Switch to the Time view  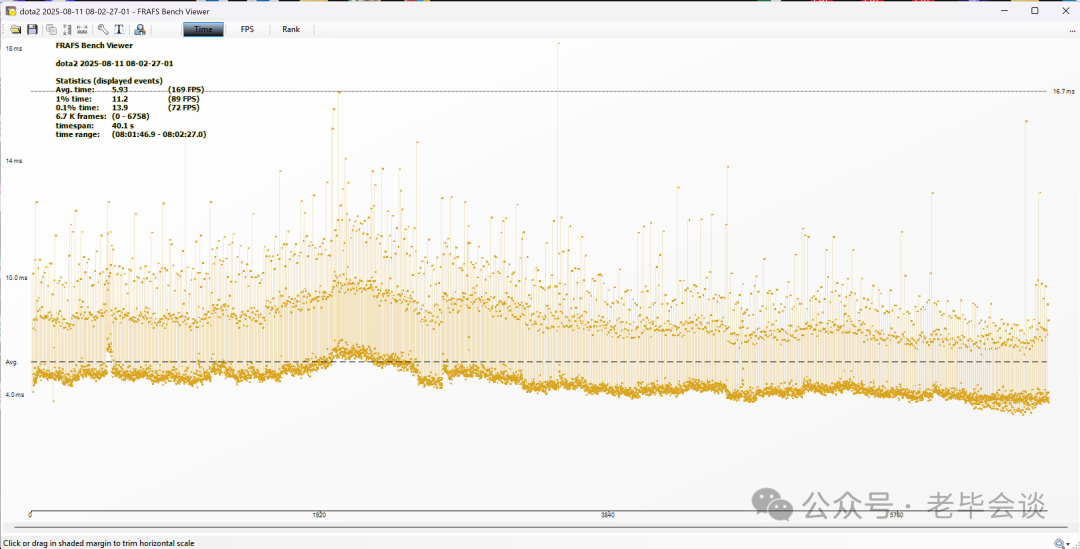tap(203, 30)
